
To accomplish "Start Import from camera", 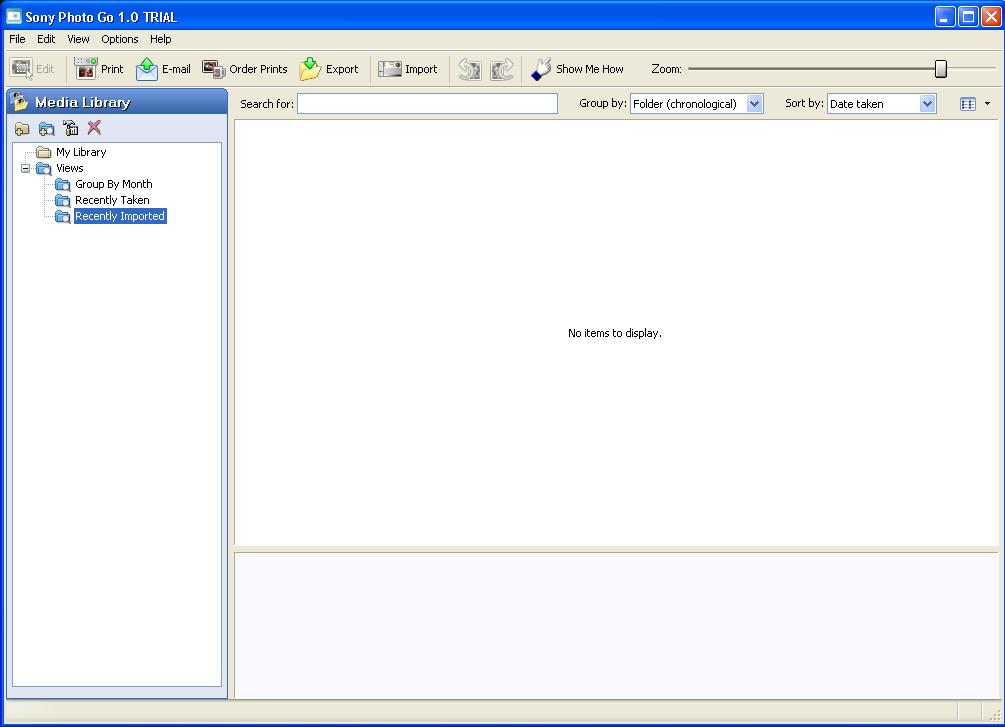I will pos(408,69).
